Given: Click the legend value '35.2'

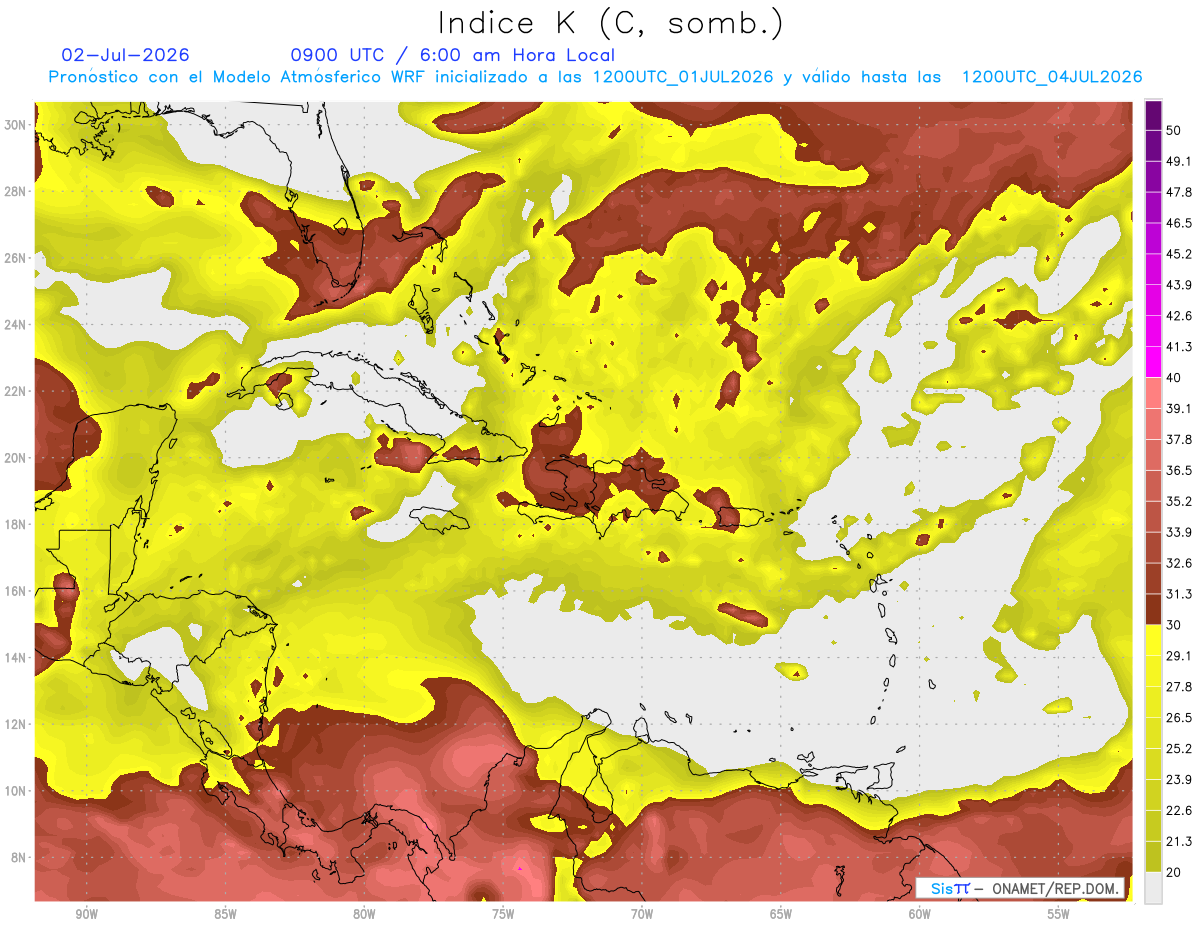Looking at the screenshot, I should [x=1179, y=501].
